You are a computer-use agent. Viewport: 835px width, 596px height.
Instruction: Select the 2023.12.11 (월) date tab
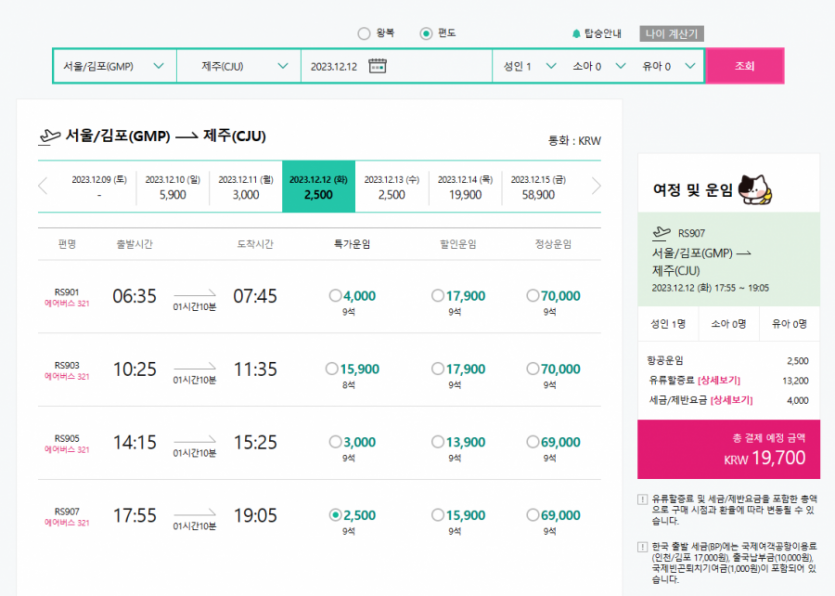point(246,187)
